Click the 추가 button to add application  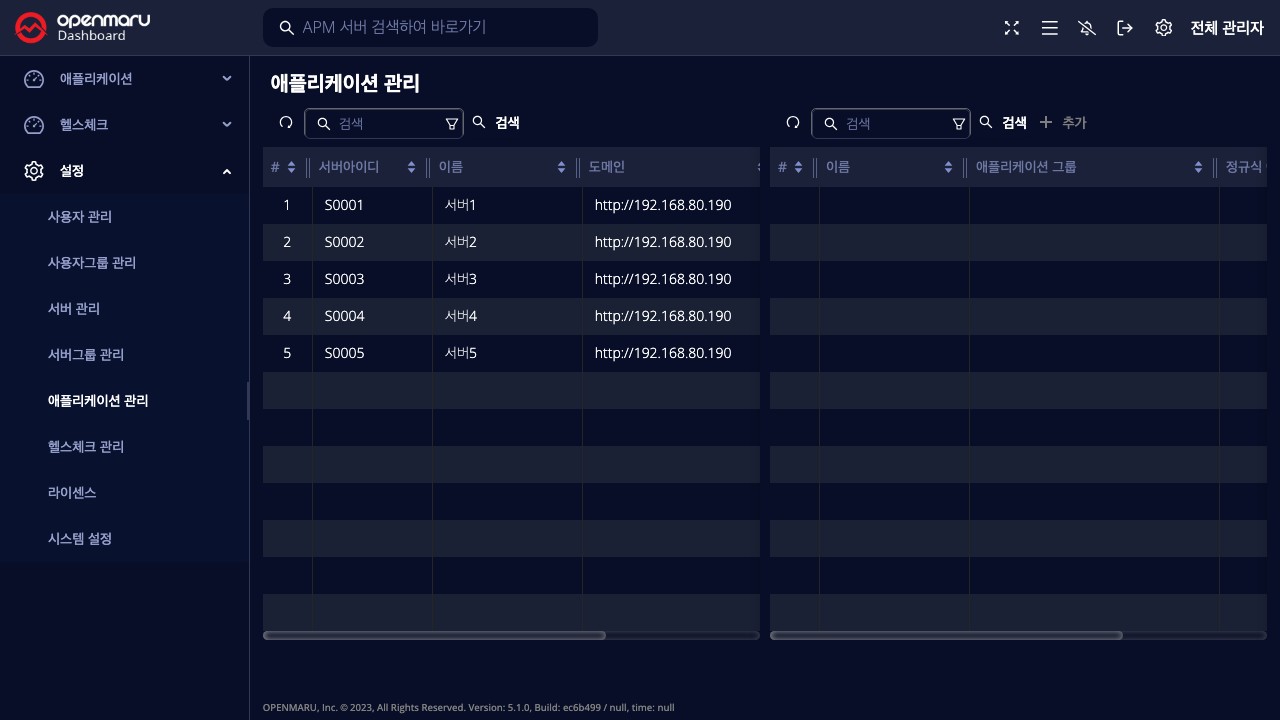1063,122
